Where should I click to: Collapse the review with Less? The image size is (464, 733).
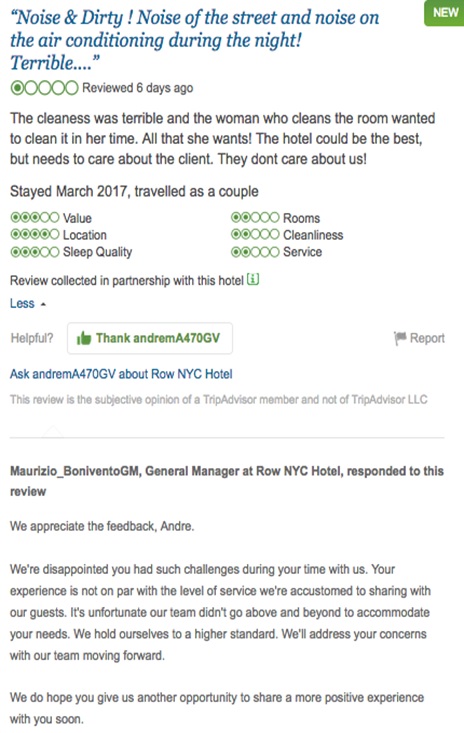coord(22,303)
